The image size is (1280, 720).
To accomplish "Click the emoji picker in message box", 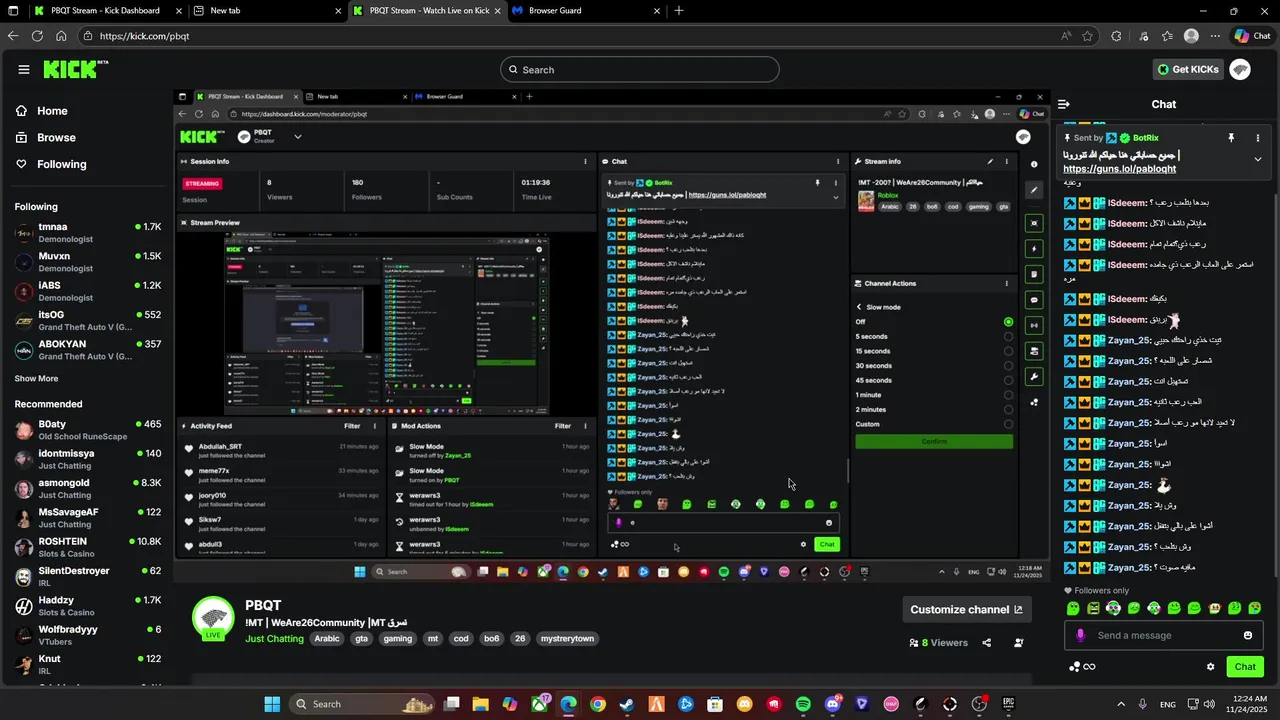I will tap(1248, 635).
